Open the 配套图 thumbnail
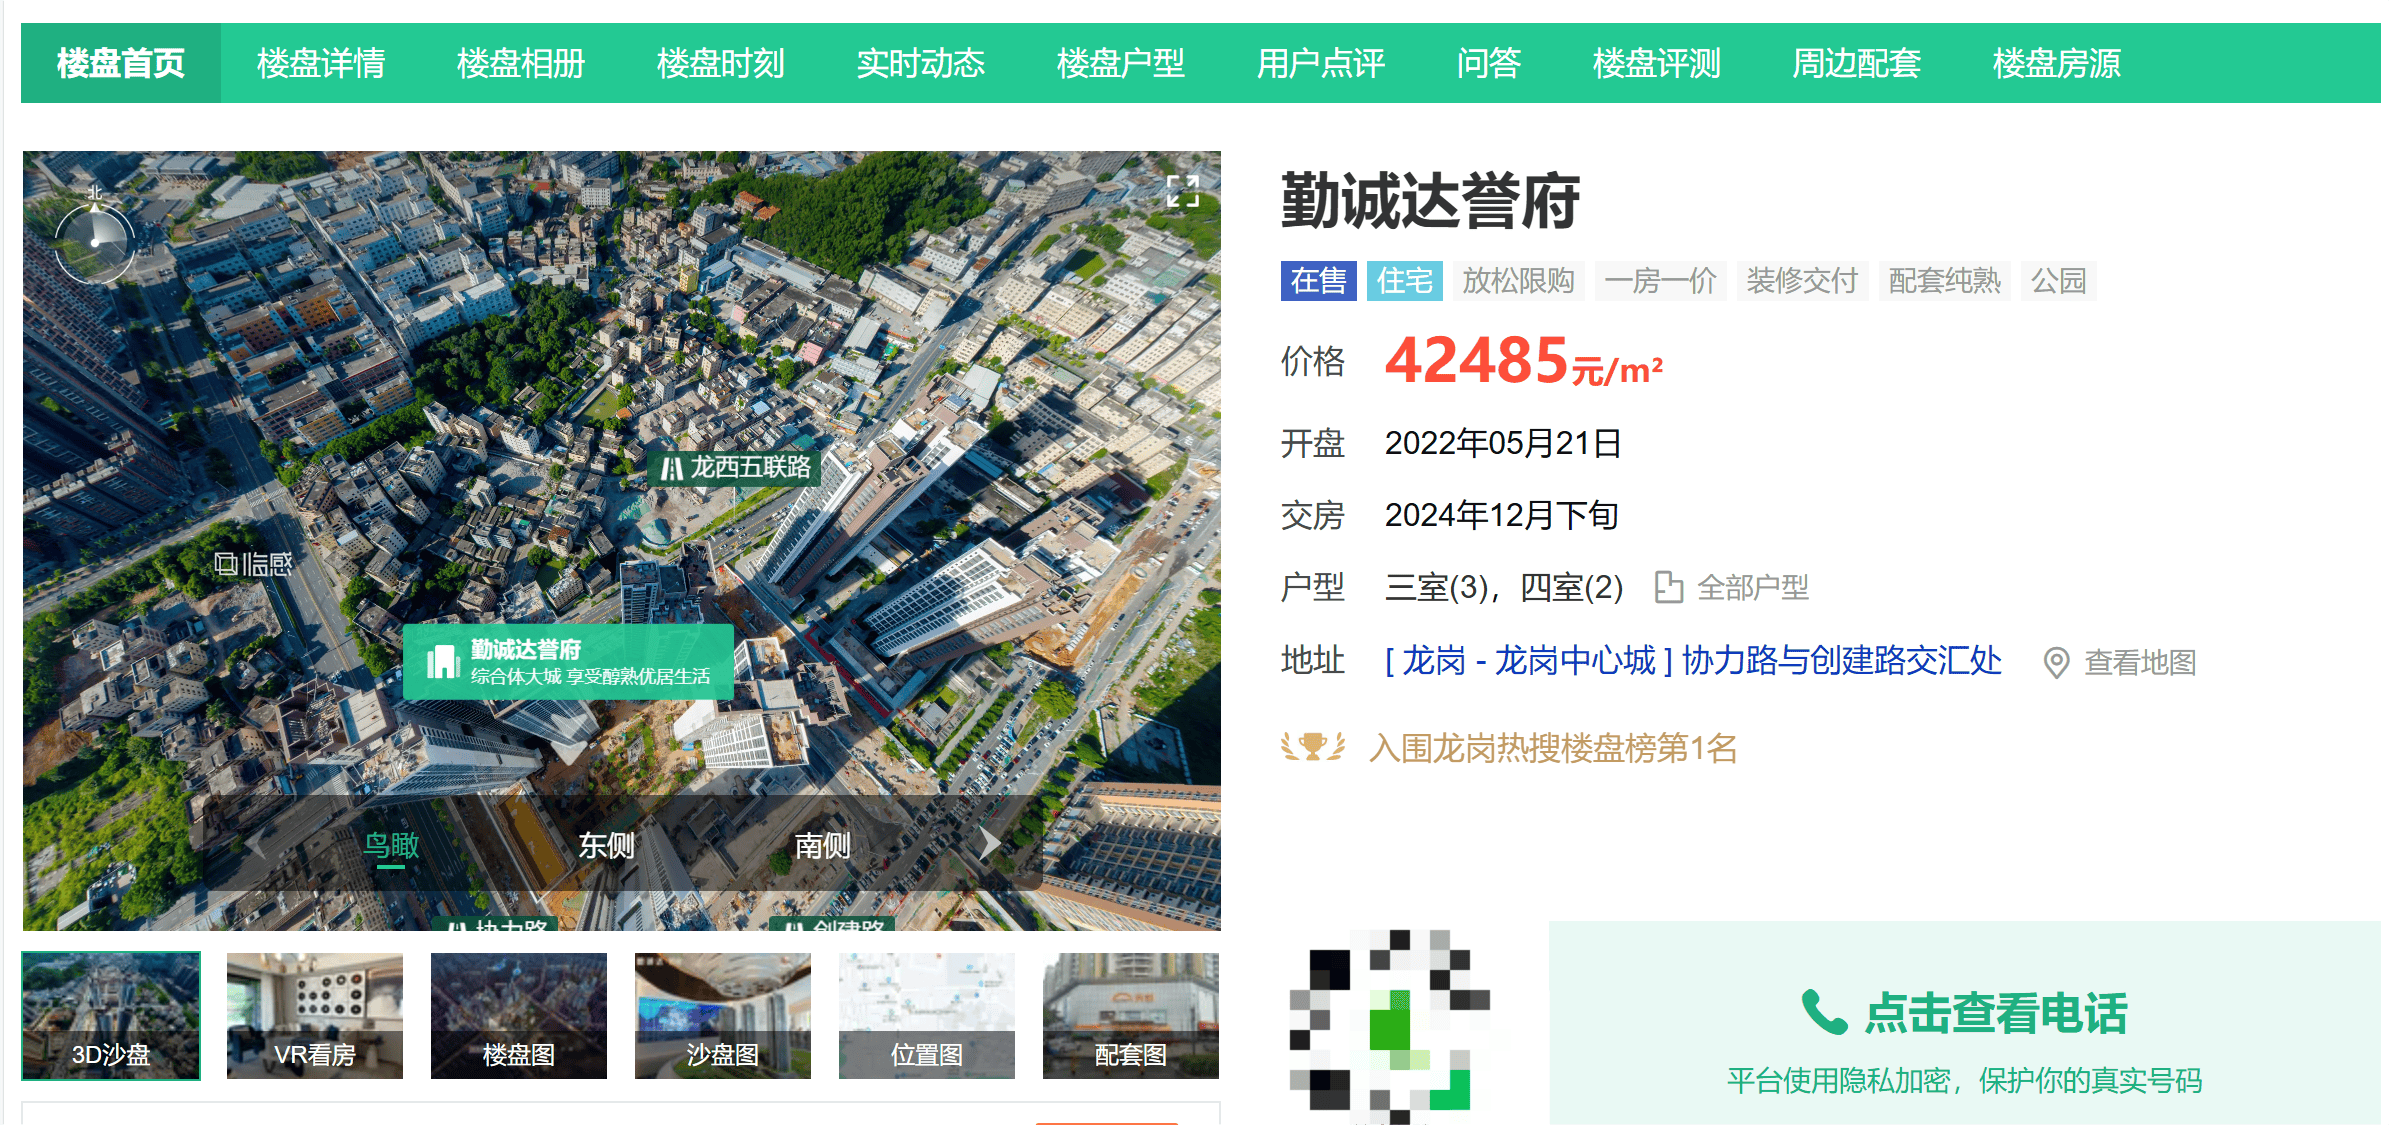 point(1131,1016)
